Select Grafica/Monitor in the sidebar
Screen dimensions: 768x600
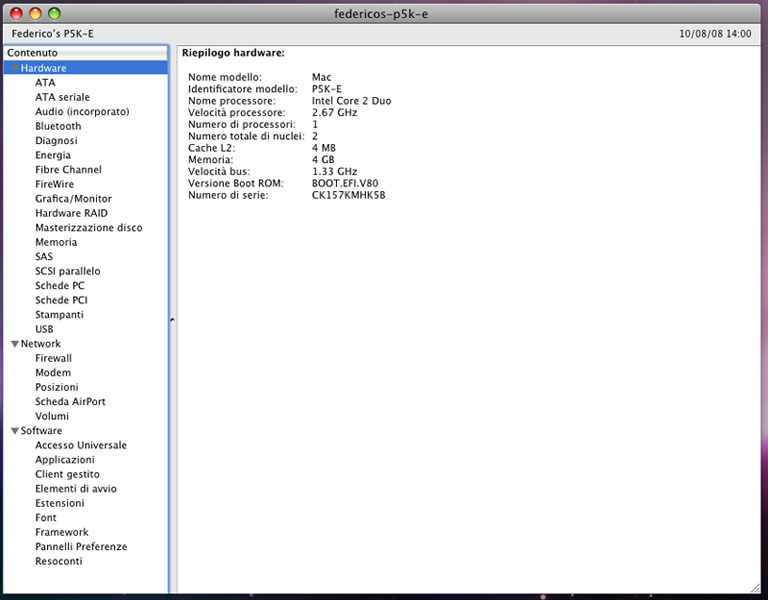tap(73, 199)
